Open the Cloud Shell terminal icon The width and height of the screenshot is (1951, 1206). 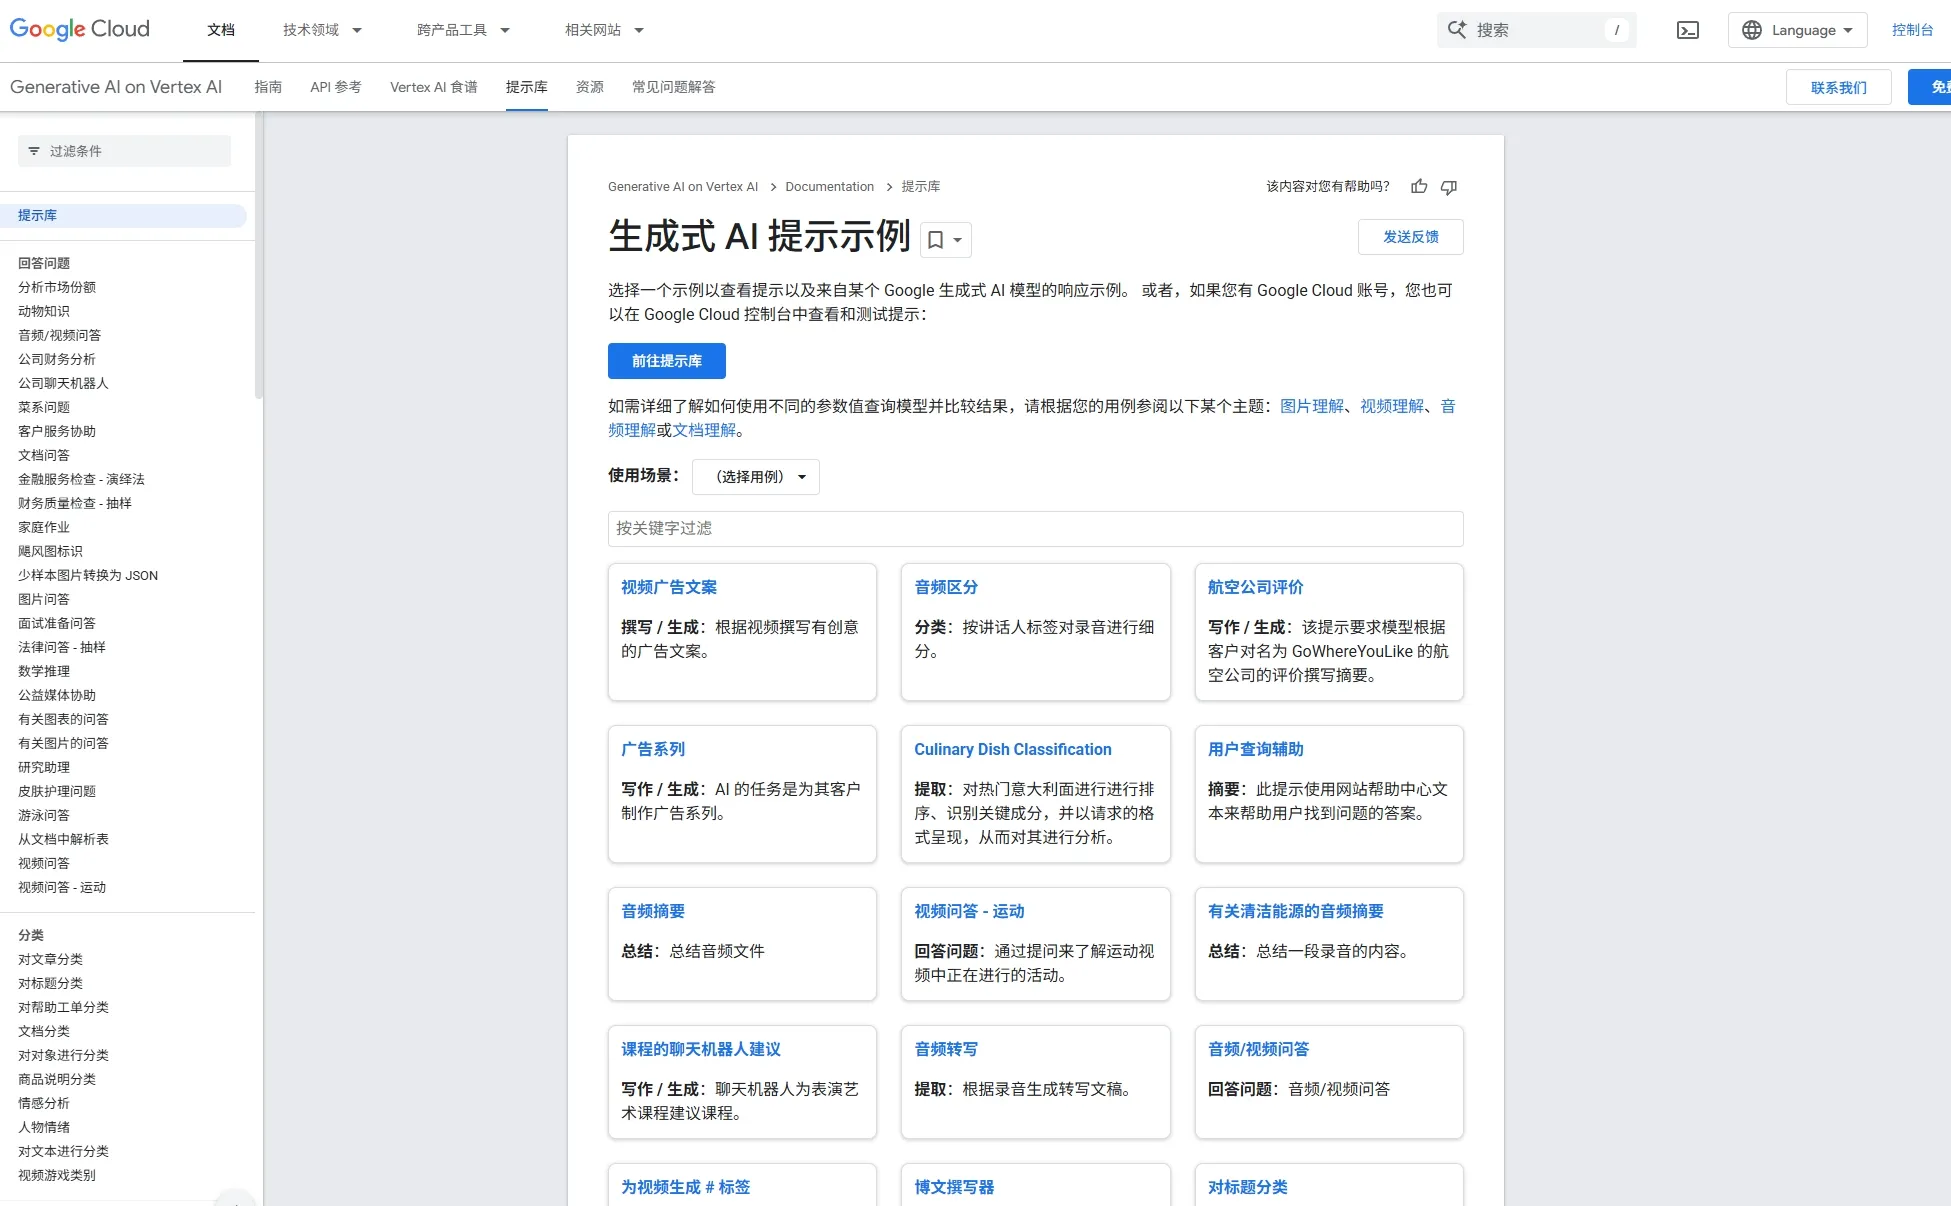1687,30
